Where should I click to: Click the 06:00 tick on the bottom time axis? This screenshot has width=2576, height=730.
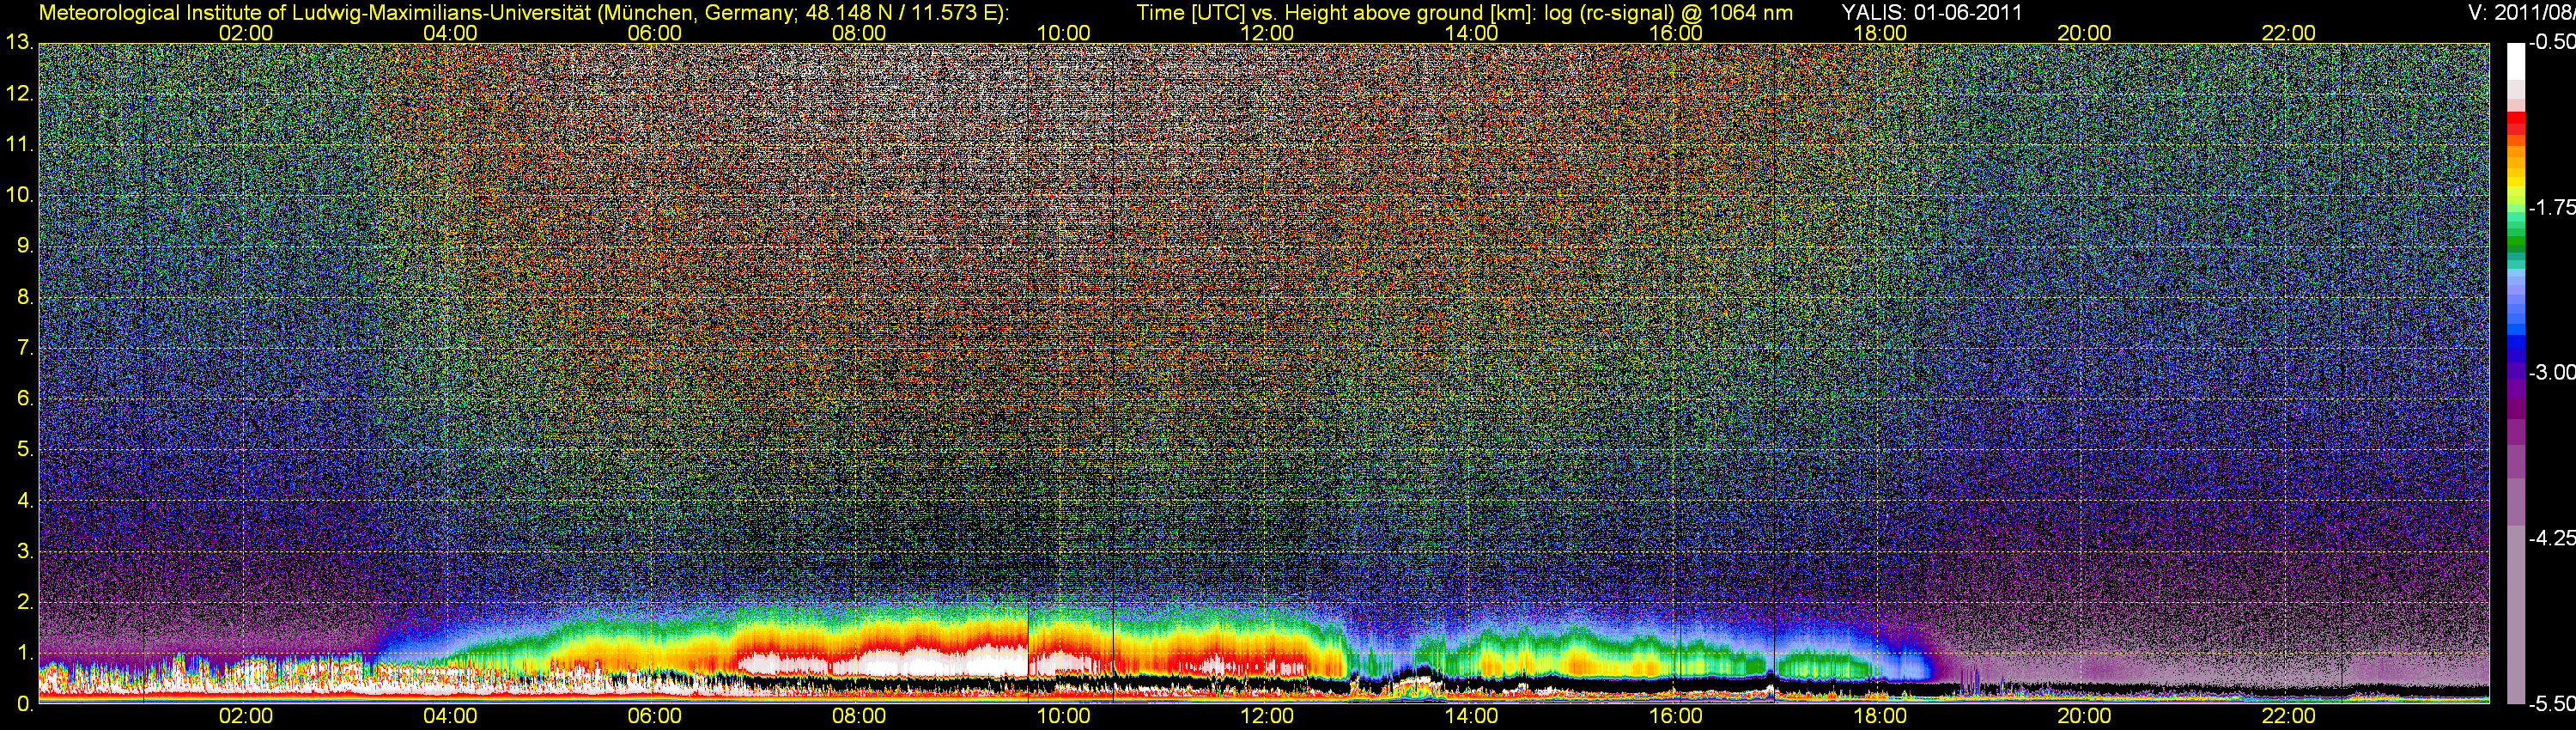(x=654, y=716)
